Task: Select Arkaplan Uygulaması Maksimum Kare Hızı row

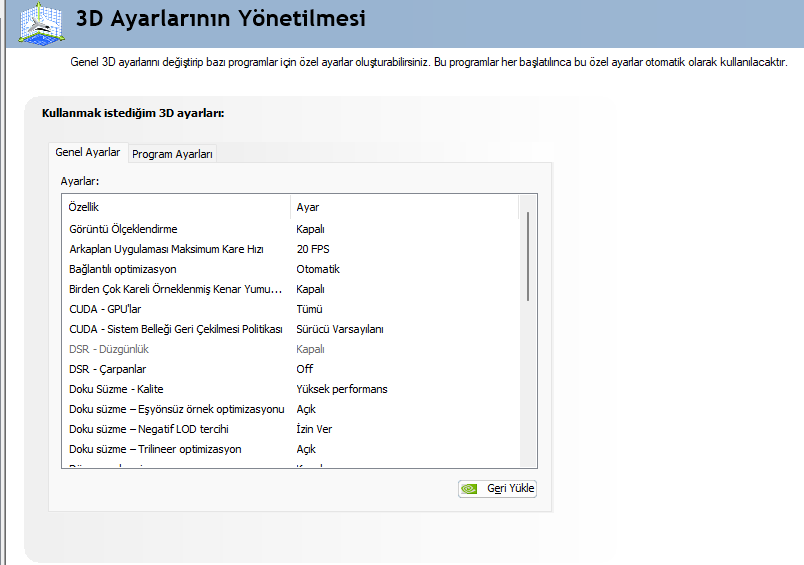Action: click(290, 249)
